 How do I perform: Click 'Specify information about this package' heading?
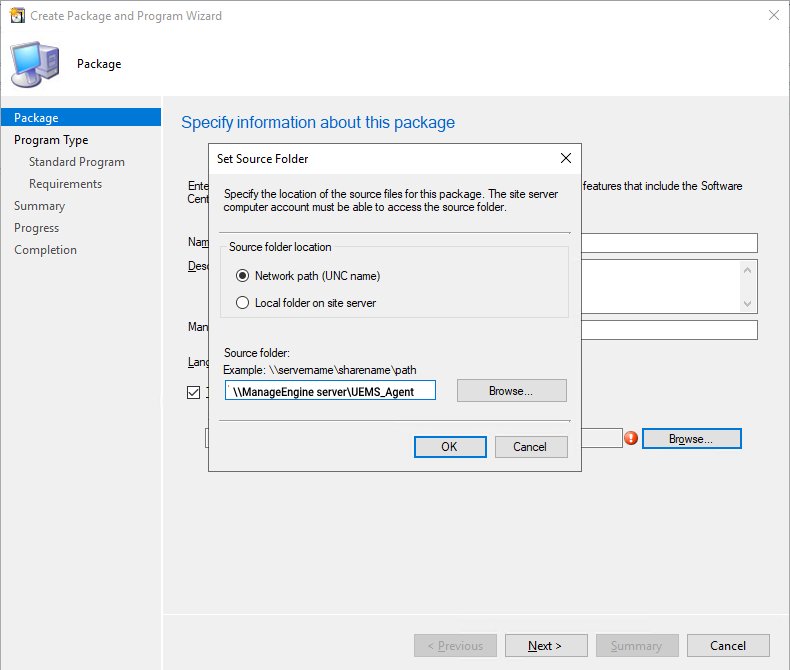(318, 122)
